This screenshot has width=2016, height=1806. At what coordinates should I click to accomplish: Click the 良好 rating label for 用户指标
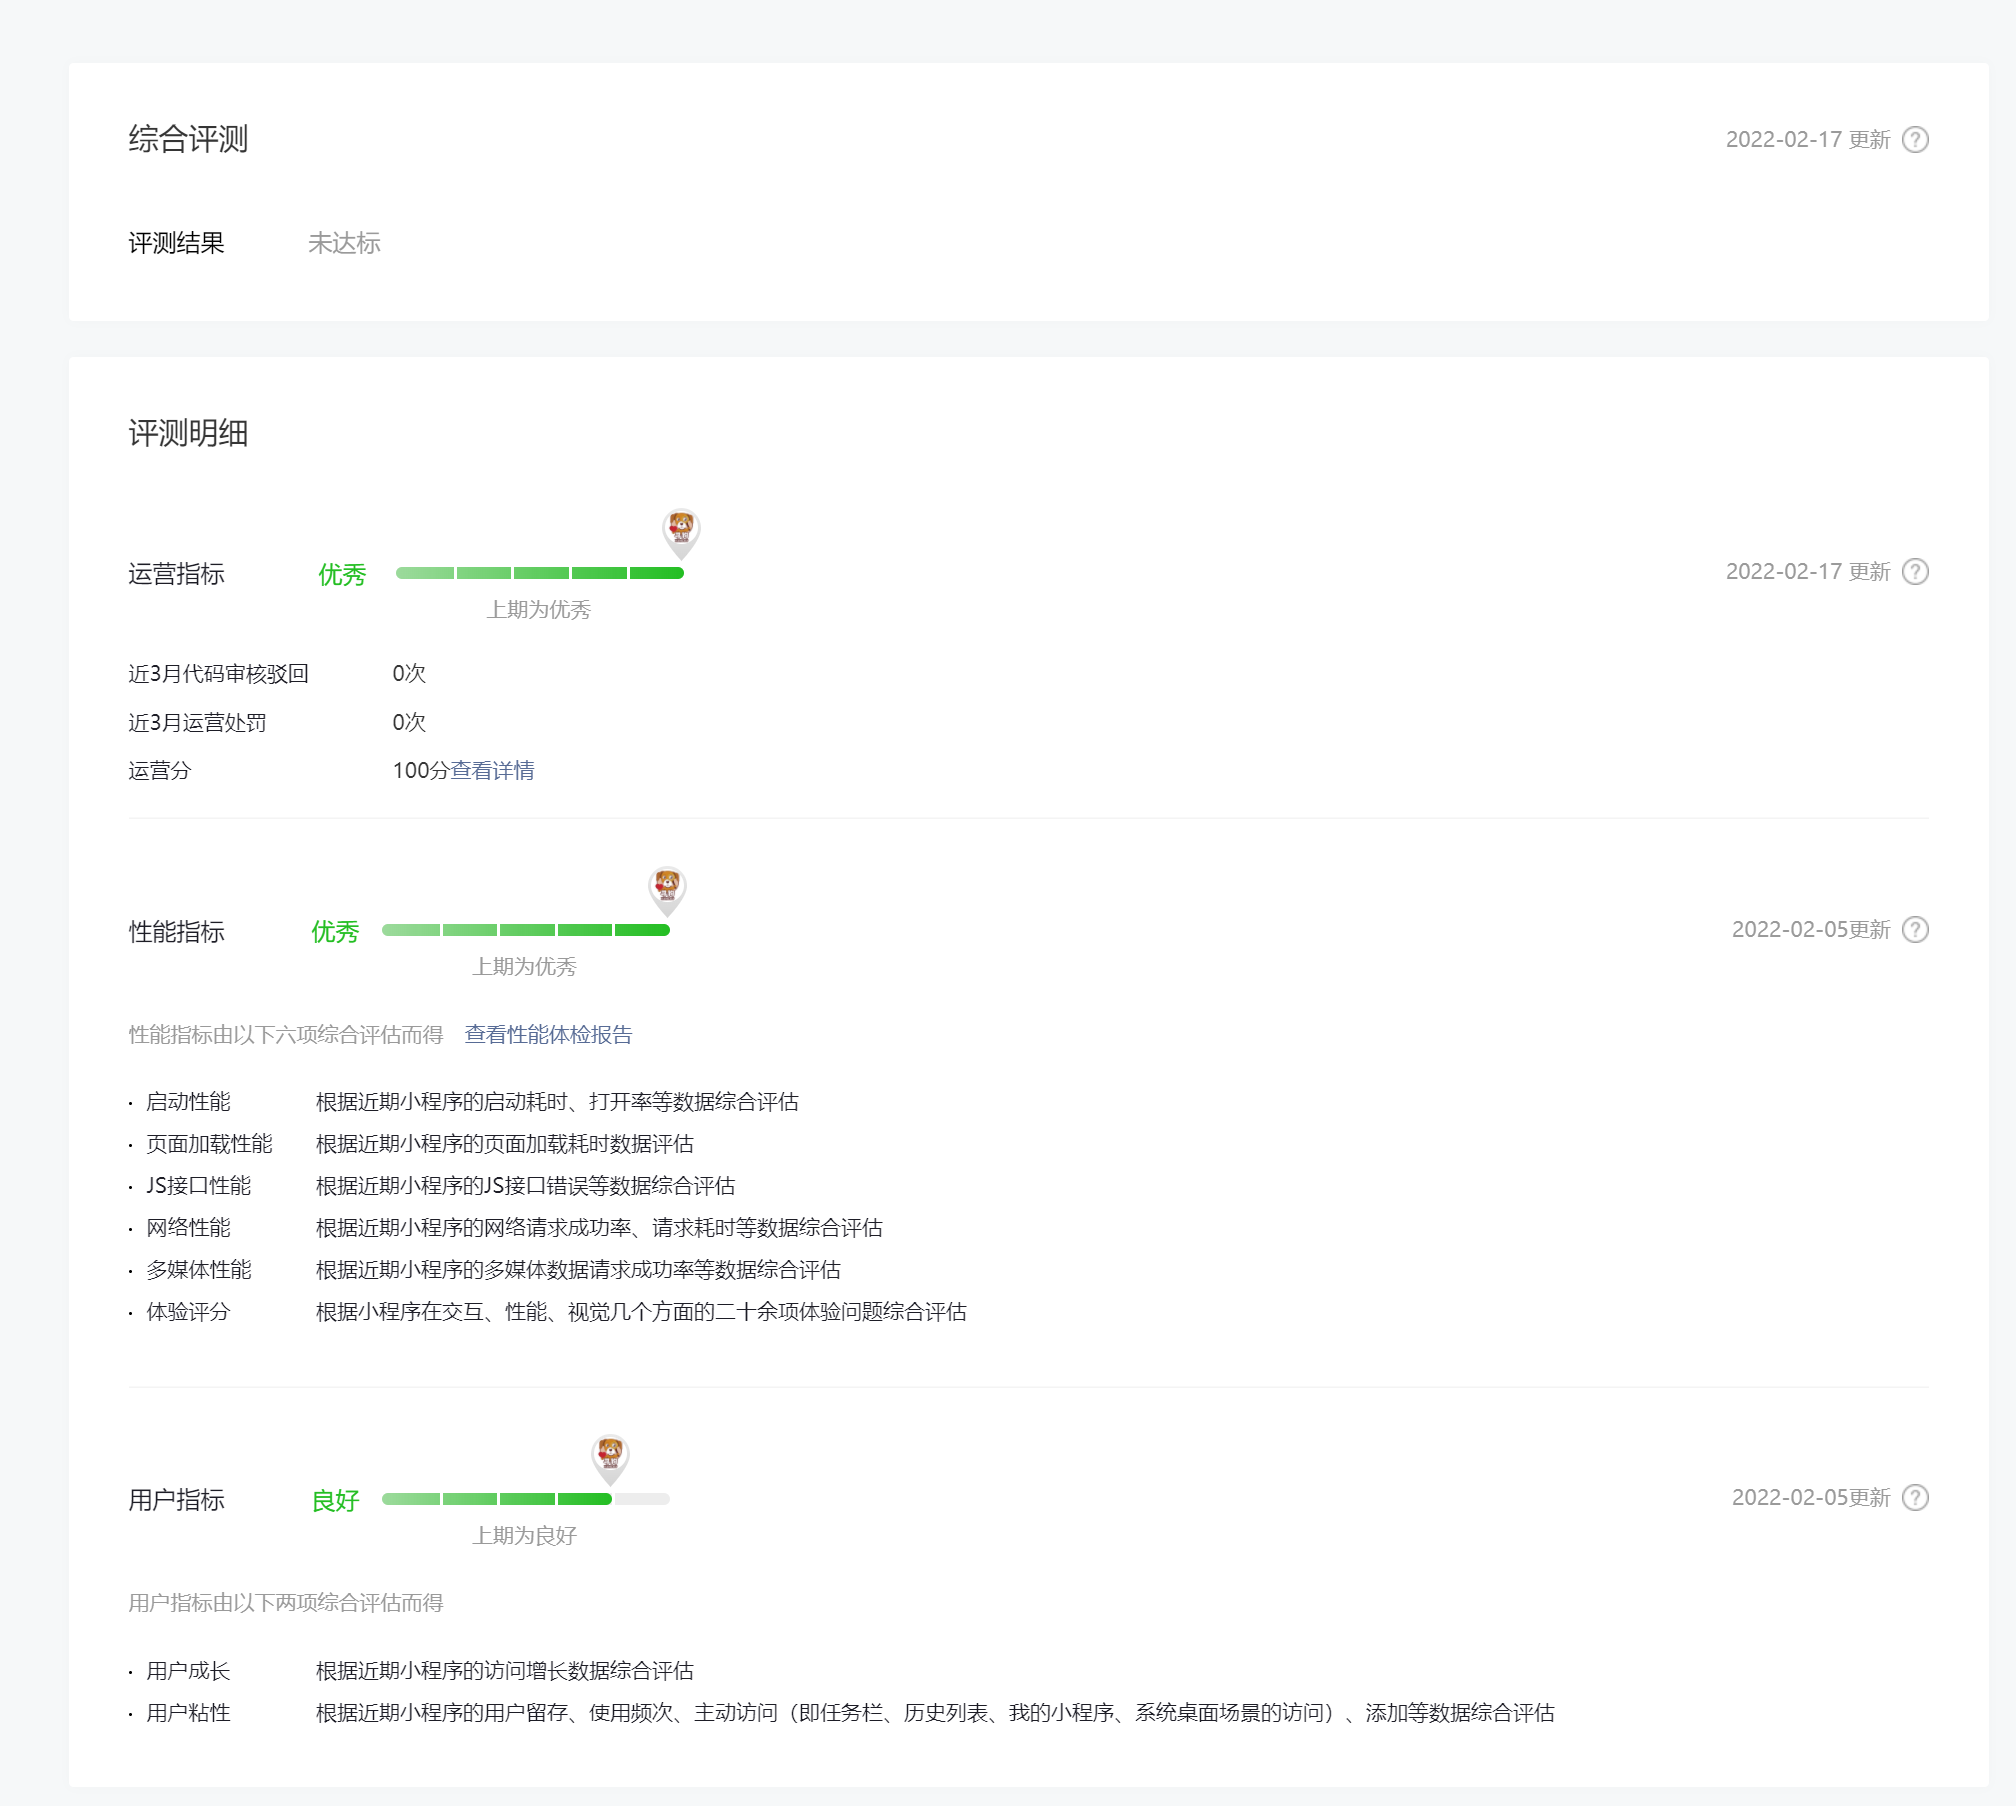pyautogui.click(x=335, y=1500)
